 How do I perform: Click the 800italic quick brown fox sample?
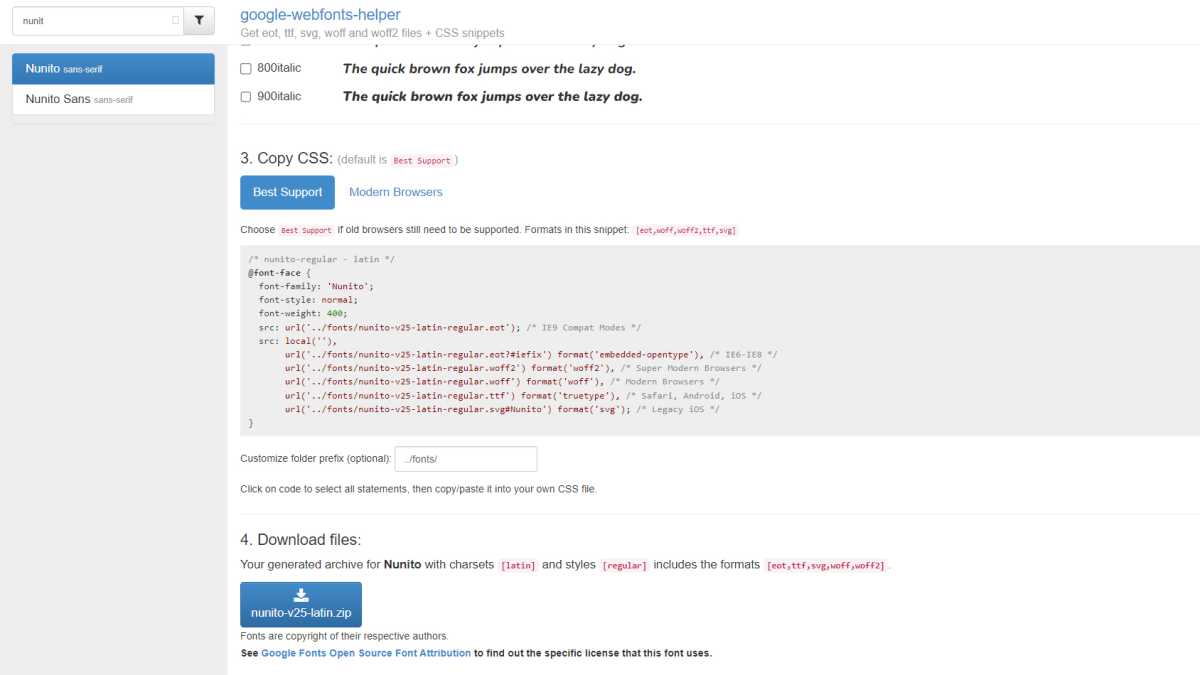[489, 69]
